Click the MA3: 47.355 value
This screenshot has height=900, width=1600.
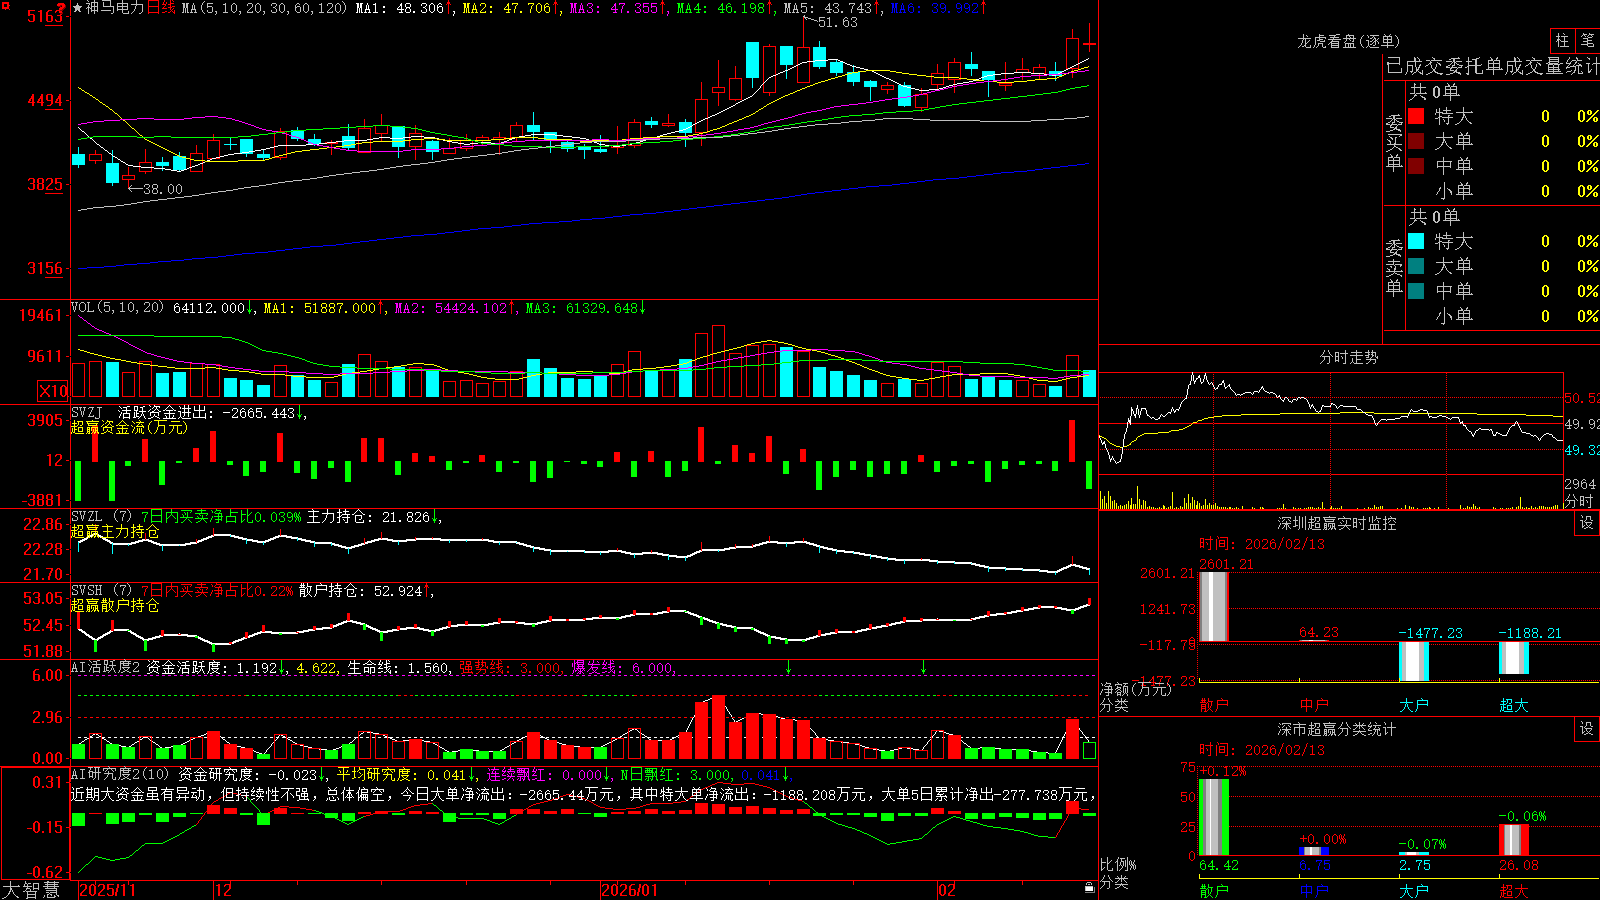point(618,8)
